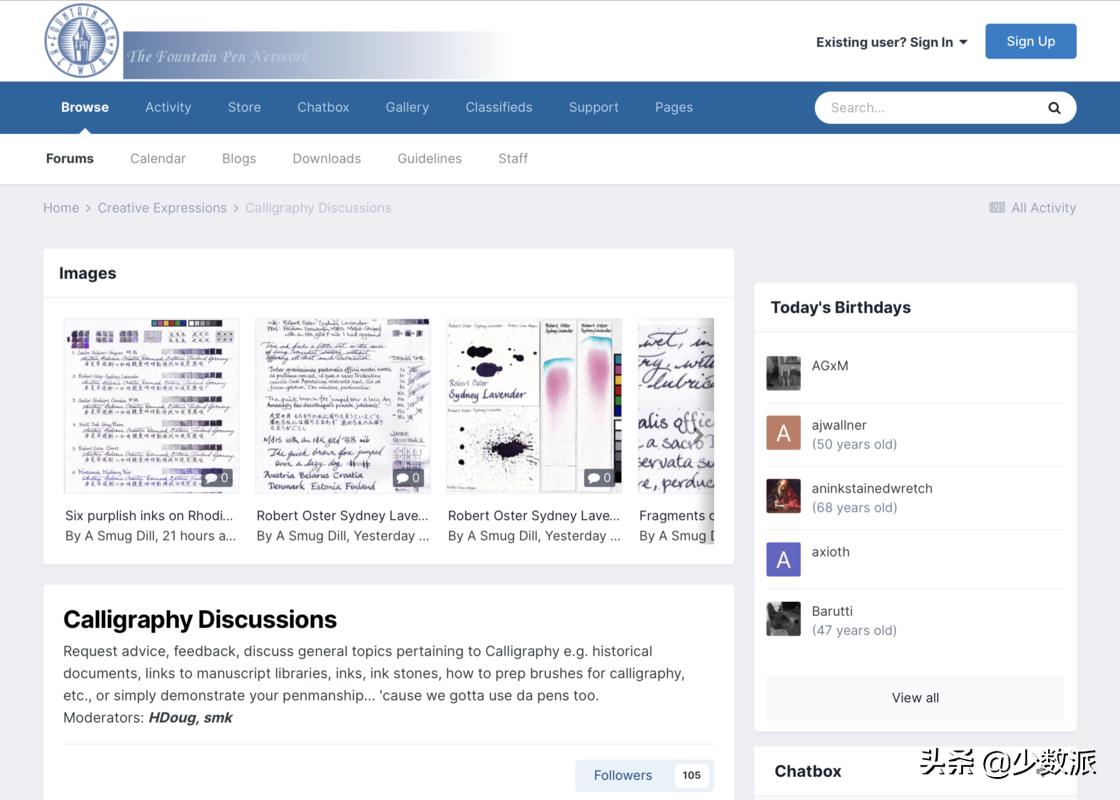Open AGxM's avatar in birthdays

pos(783,373)
